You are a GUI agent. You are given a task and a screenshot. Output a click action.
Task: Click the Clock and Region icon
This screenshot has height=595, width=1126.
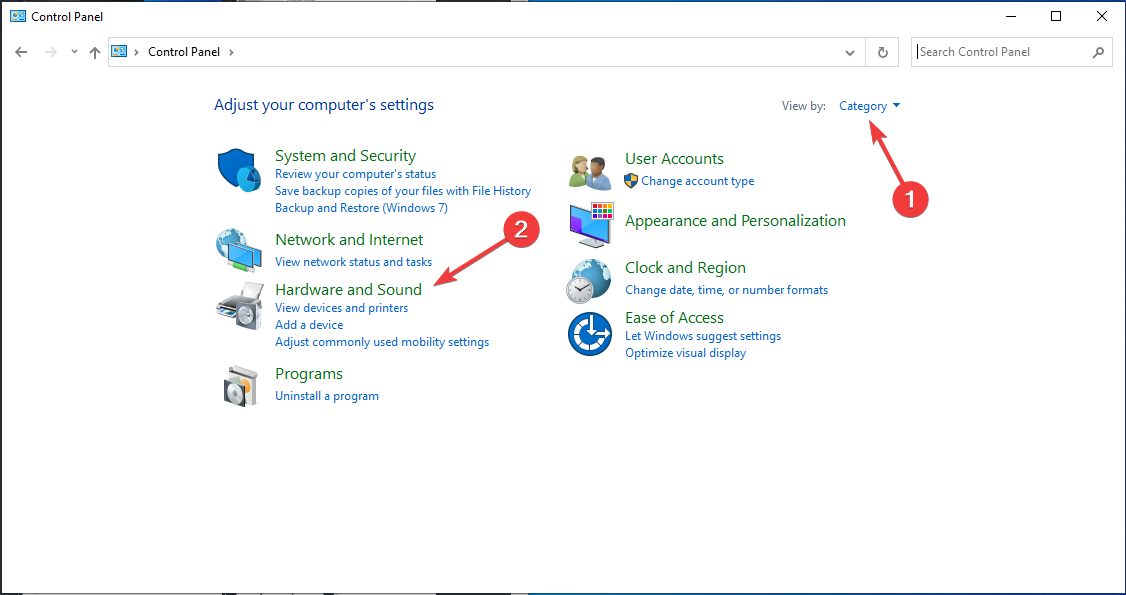coord(589,280)
